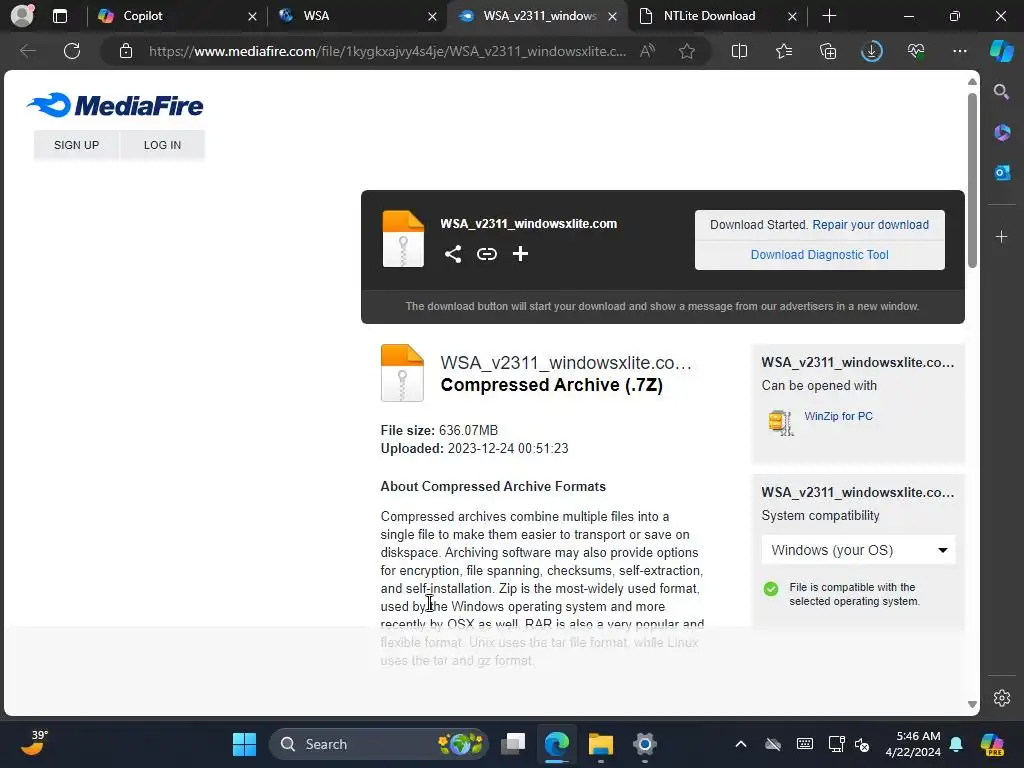Viewport: 1024px width, 768px height.
Task: Show the Downloads flyout
Action: 872,51
